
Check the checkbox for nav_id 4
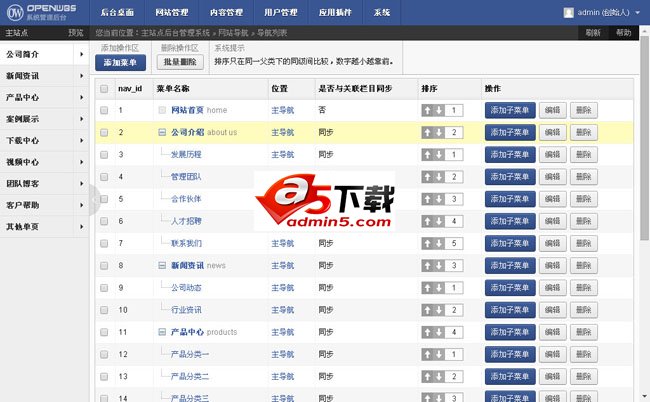(x=104, y=177)
